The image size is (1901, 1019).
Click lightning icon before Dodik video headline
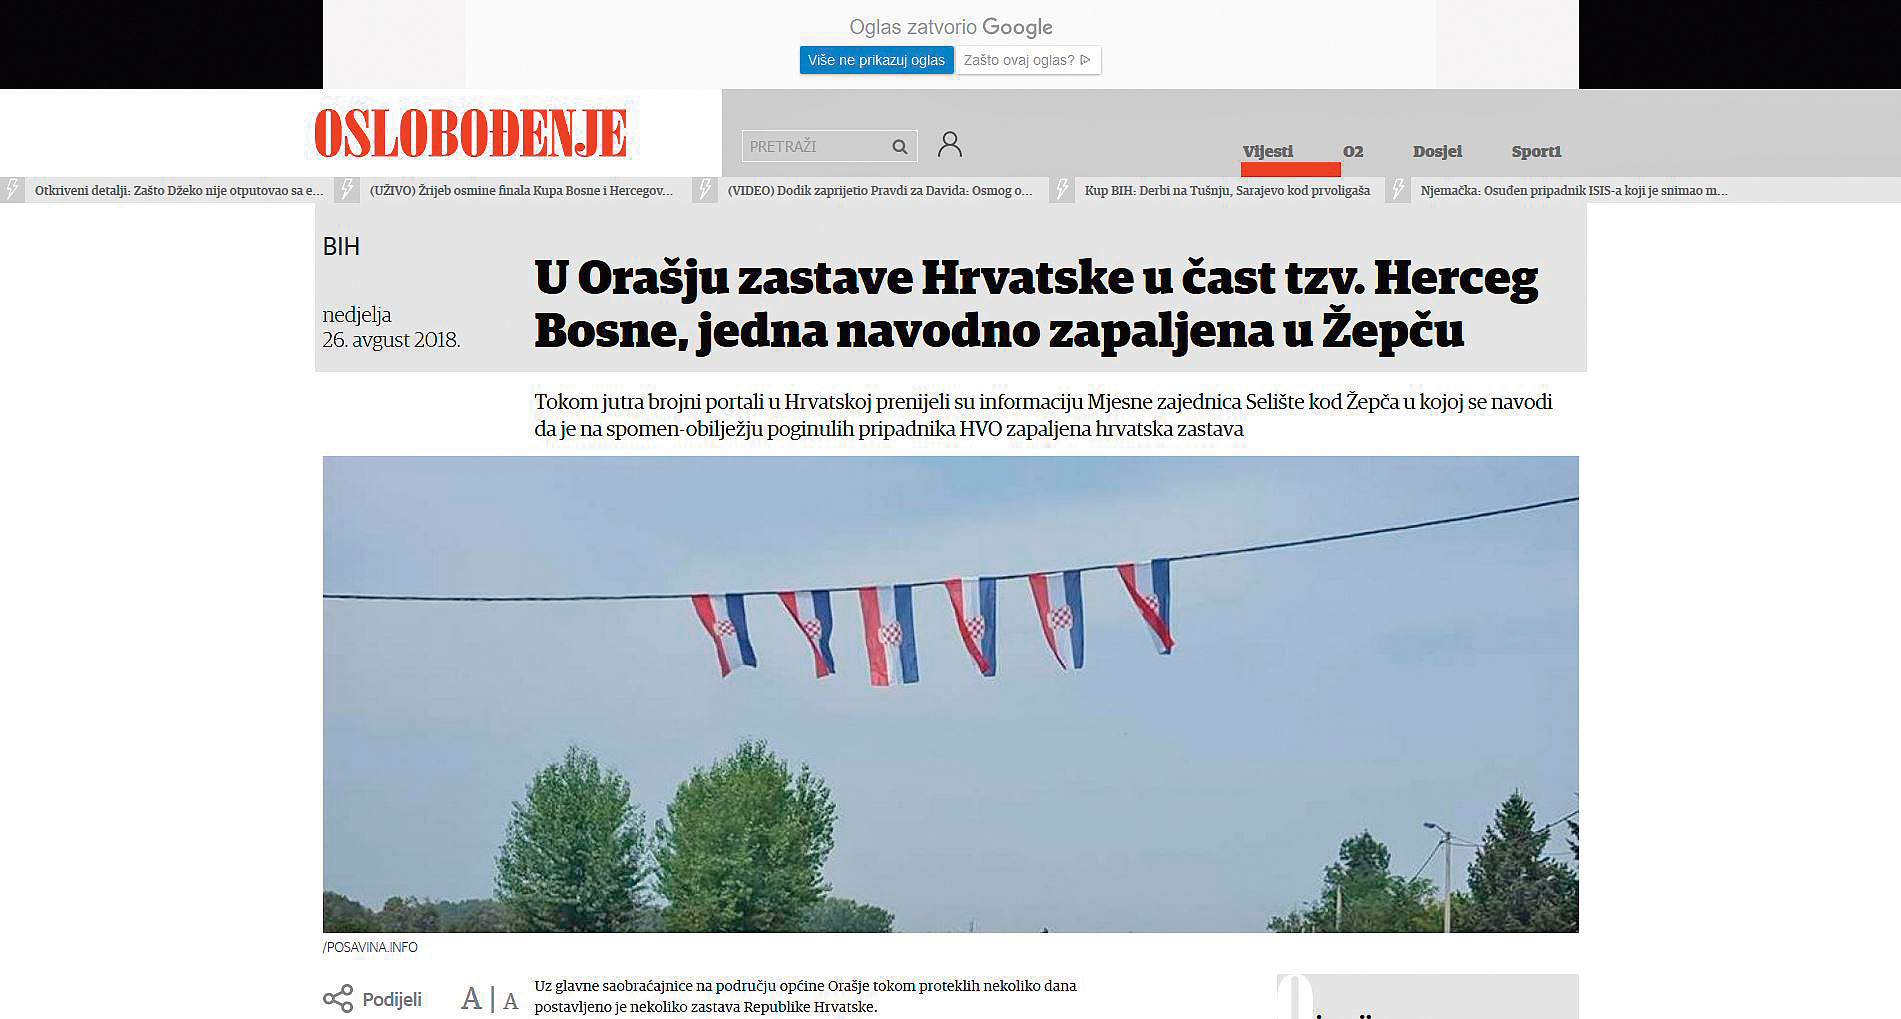(x=706, y=190)
